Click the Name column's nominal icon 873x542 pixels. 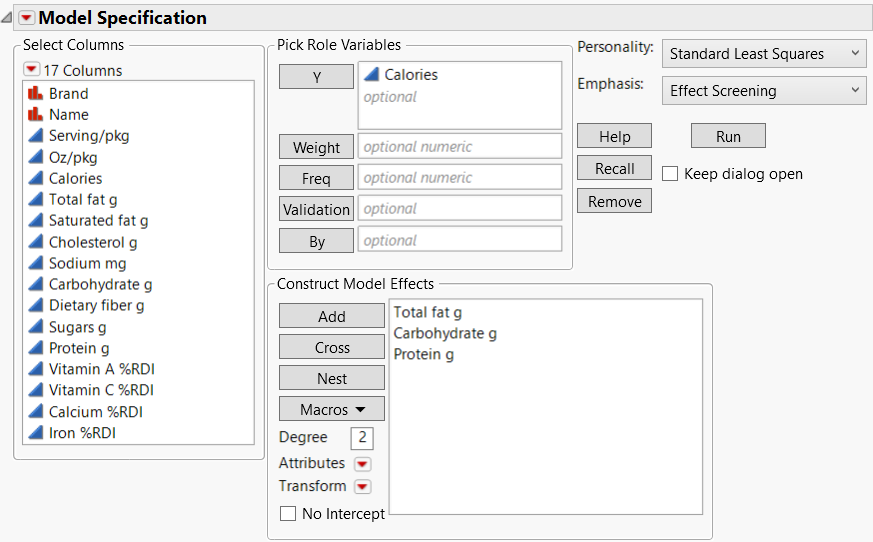click(36, 115)
